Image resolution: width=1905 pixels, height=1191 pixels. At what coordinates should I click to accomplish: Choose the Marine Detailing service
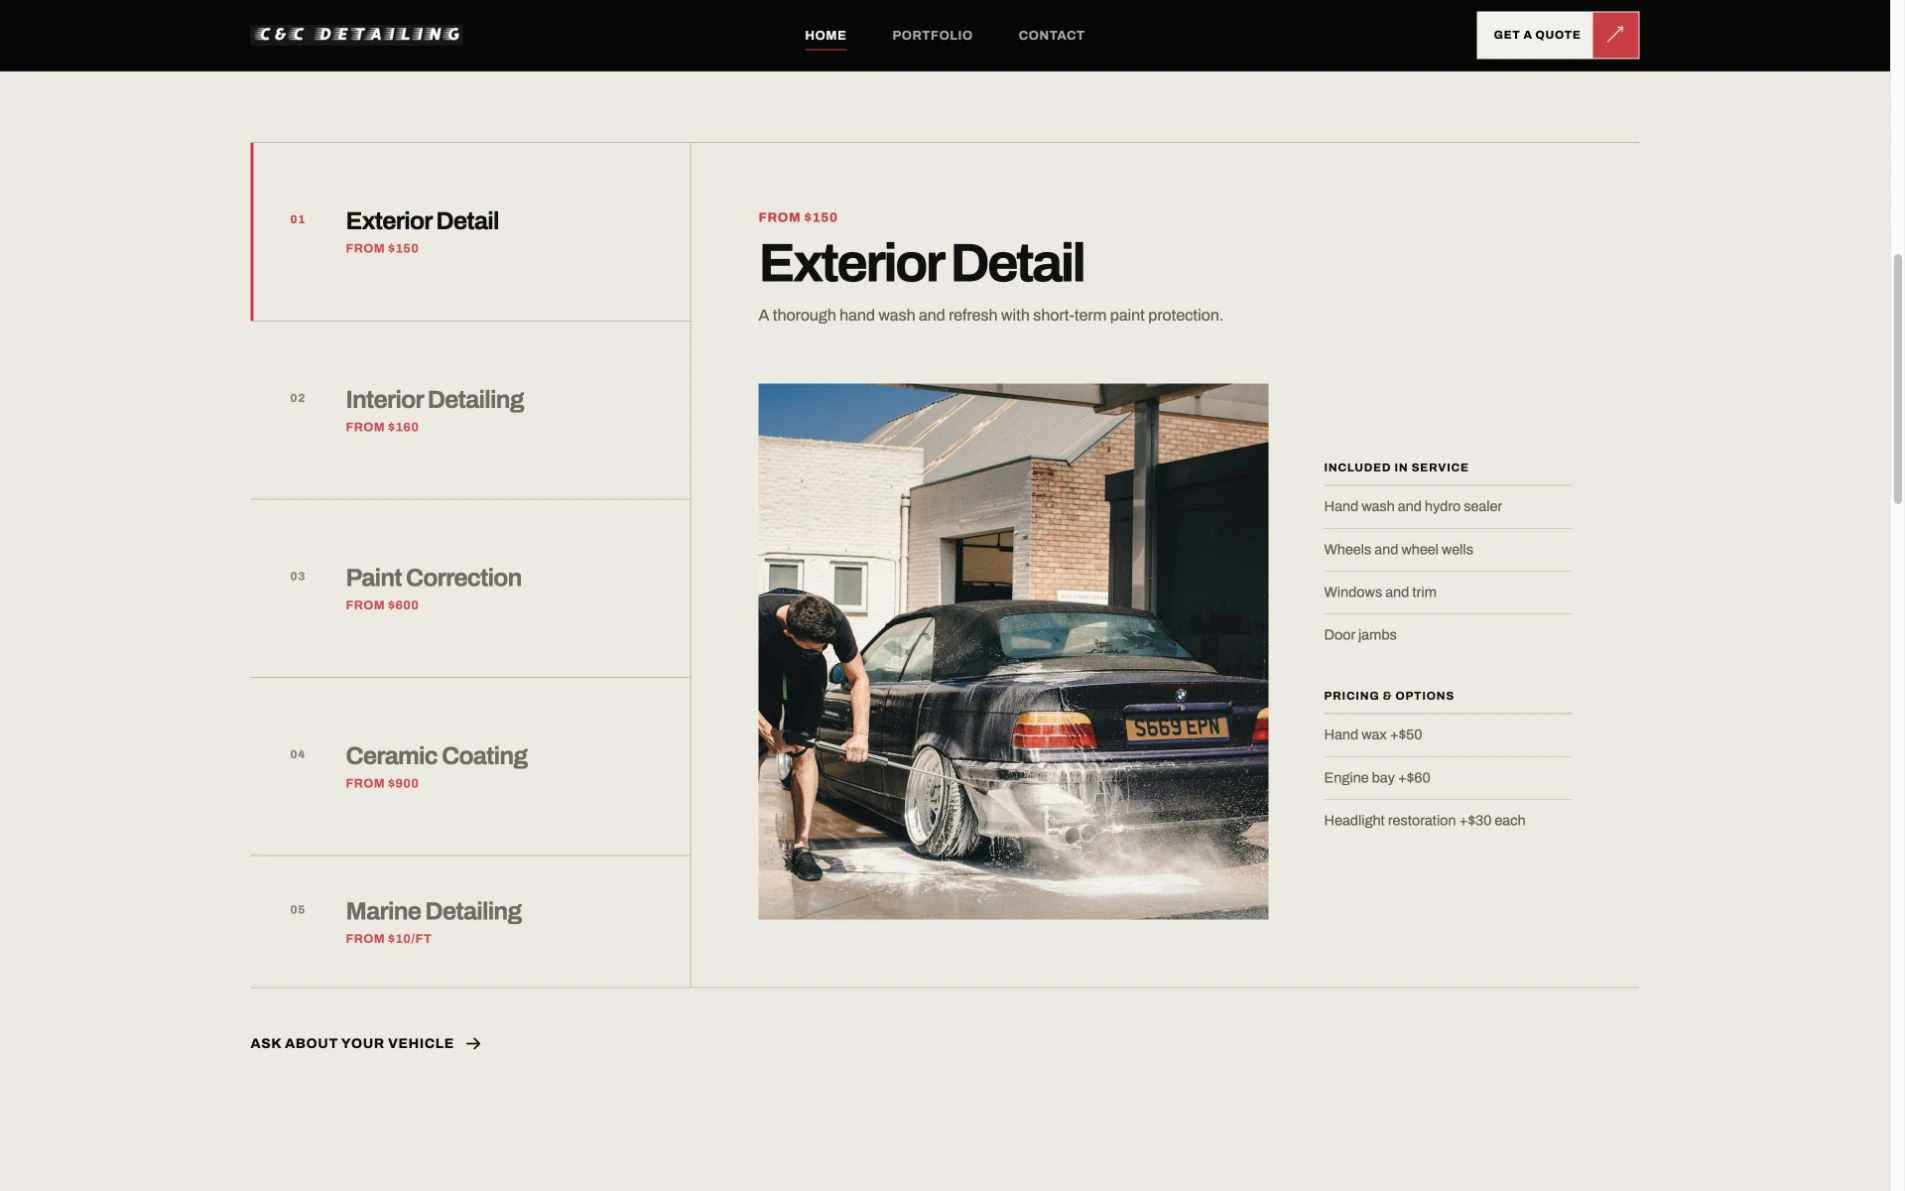coord(470,922)
